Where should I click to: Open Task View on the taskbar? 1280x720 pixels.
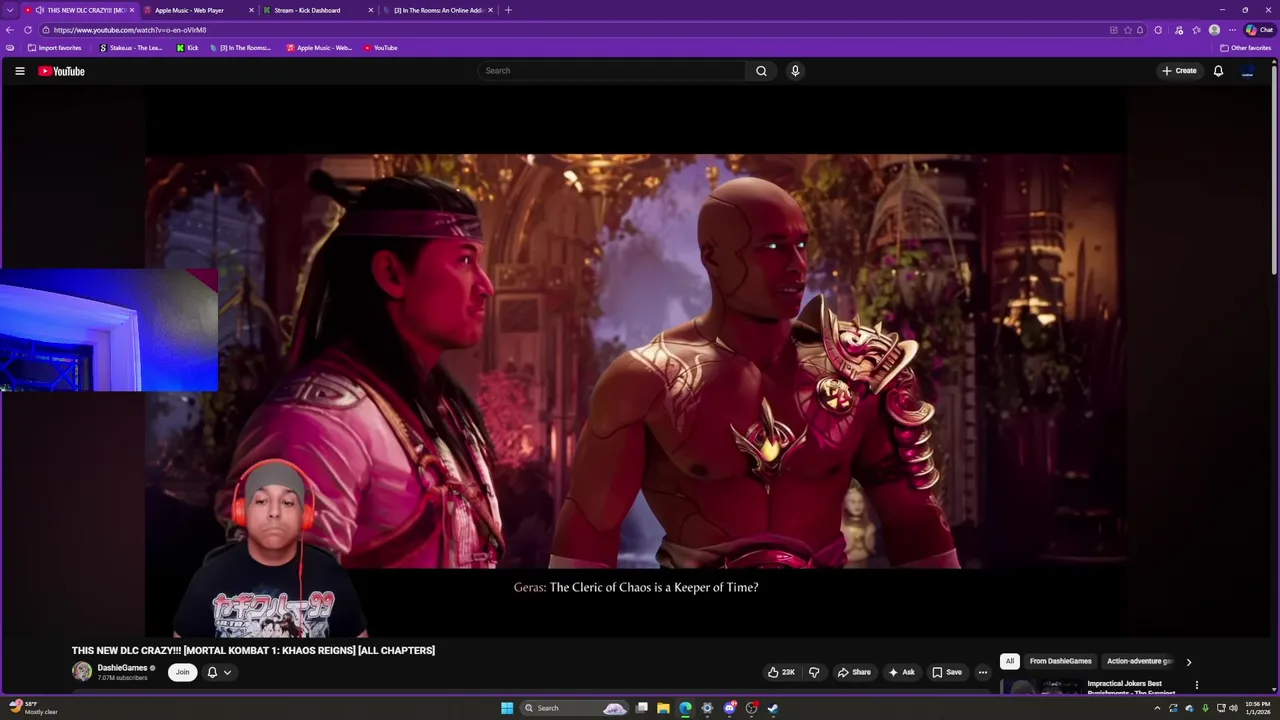tap(641, 708)
